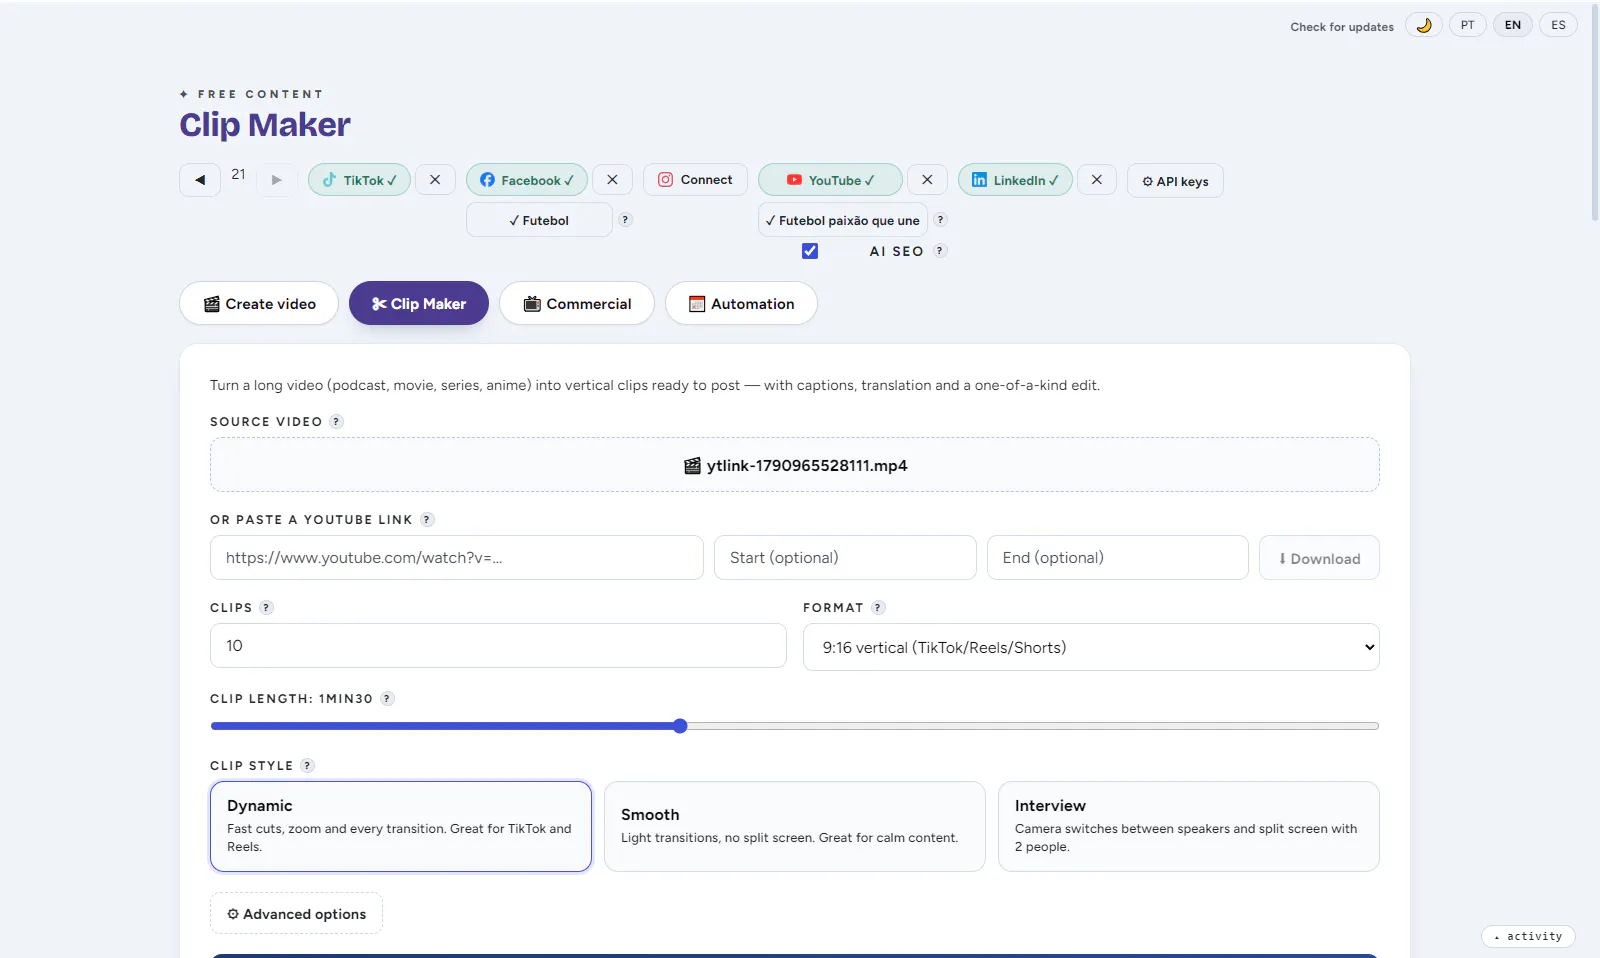
Task: Click the YouTube link input field
Action: click(457, 558)
